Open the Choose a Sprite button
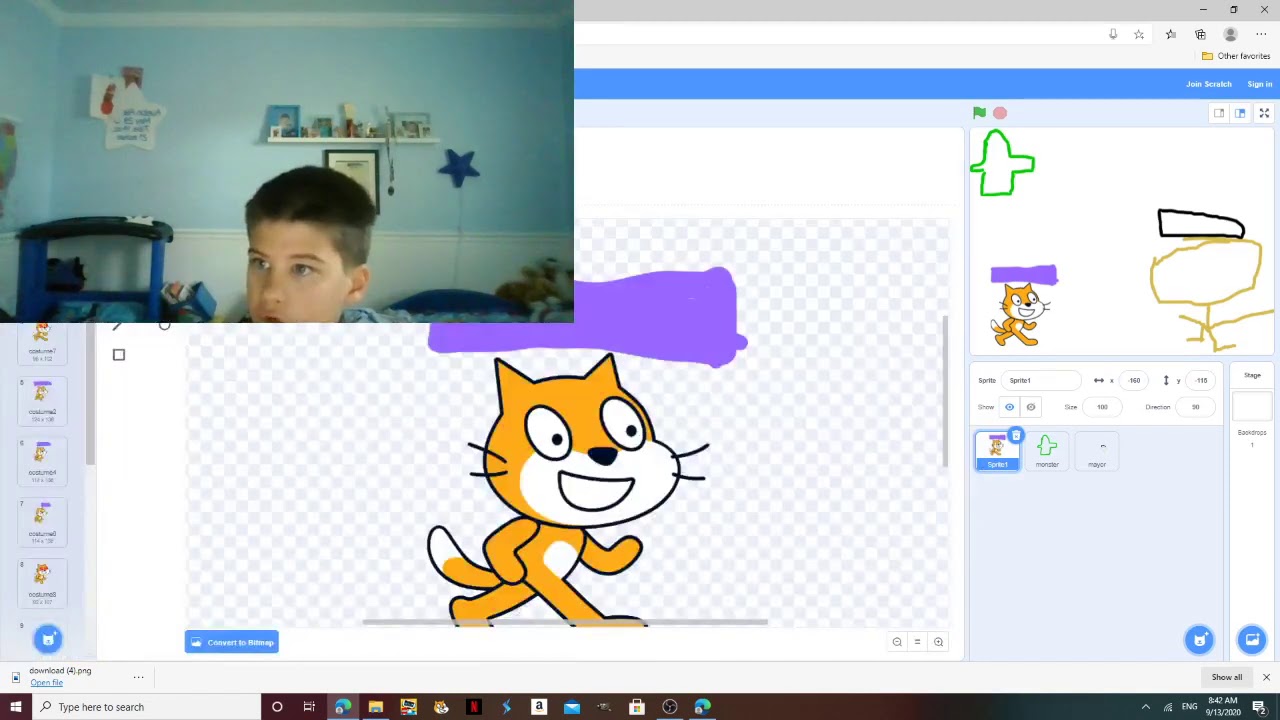1280x720 pixels. pos(1199,640)
